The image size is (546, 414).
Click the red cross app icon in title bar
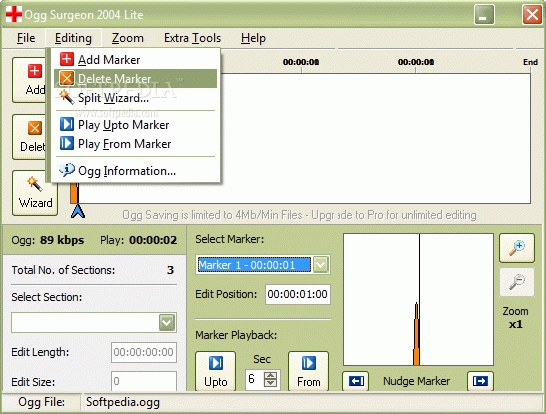14,15
